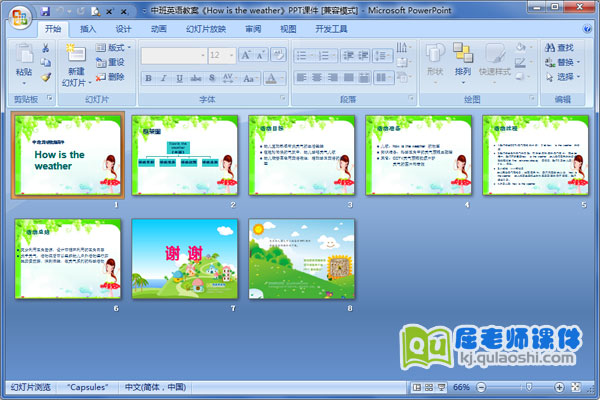600x400 pixels.
Task: Open character spacing AV dropdown
Action: (x=228, y=78)
